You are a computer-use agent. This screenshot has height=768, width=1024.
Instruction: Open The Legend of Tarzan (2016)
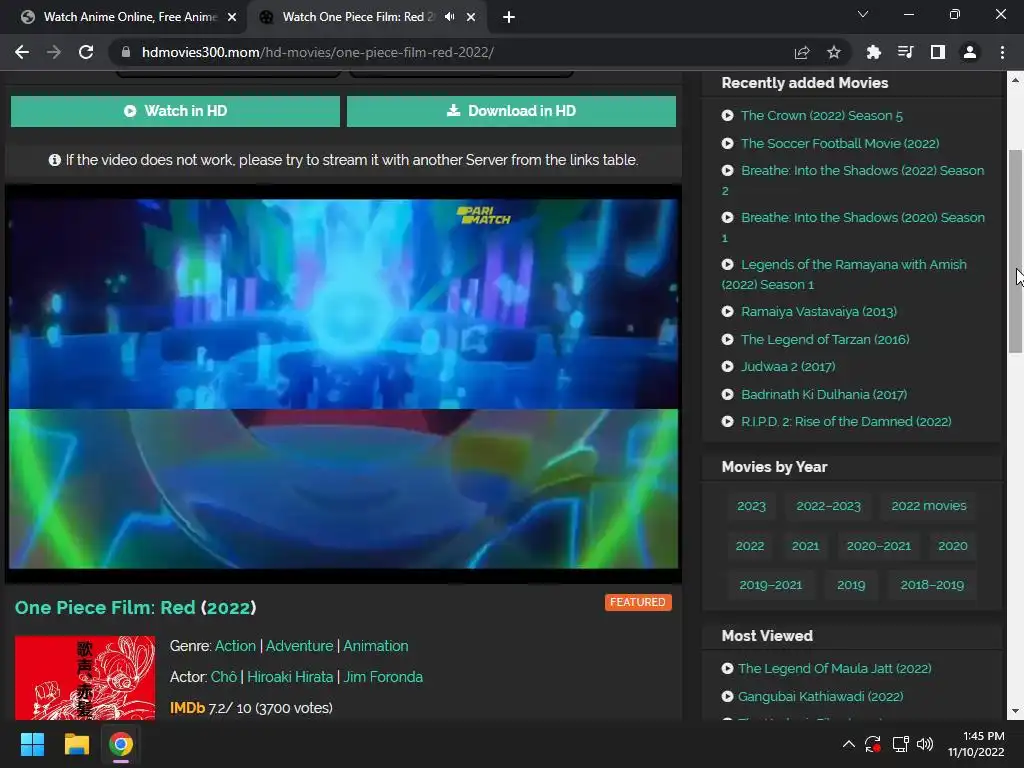pos(825,340)
